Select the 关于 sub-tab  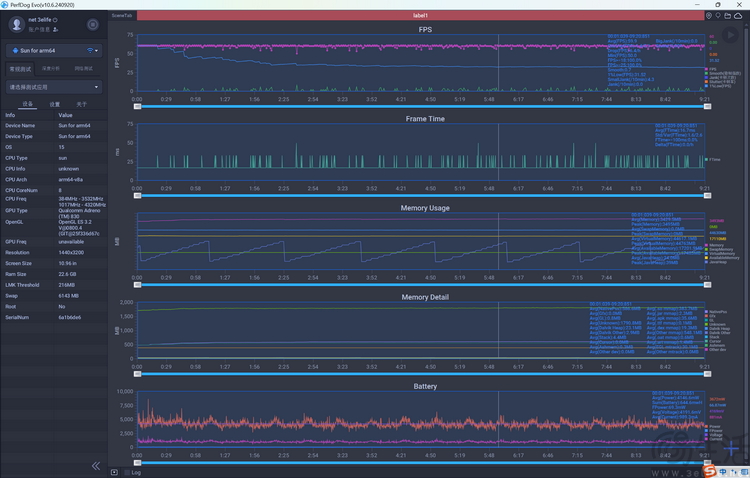tap(82, 104)
